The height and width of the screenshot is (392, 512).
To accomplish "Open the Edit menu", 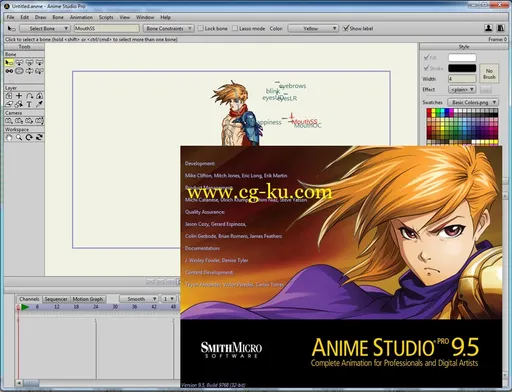I will click(24, 17).
